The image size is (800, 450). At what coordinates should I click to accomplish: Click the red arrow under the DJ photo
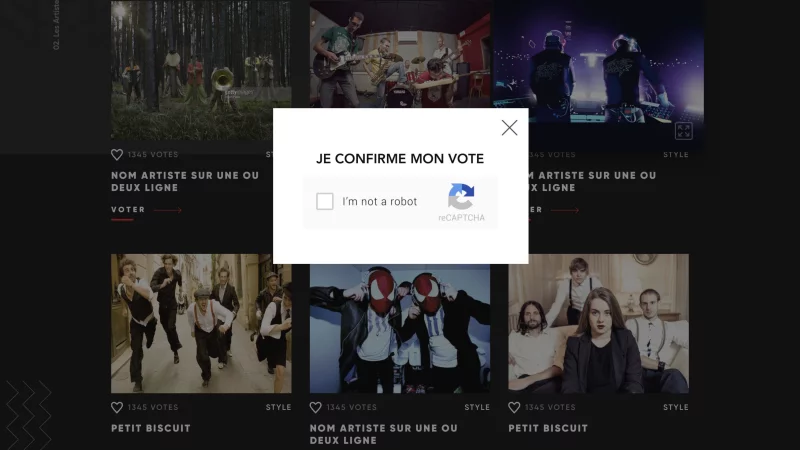pyautogui.click(x=565, y=210)
